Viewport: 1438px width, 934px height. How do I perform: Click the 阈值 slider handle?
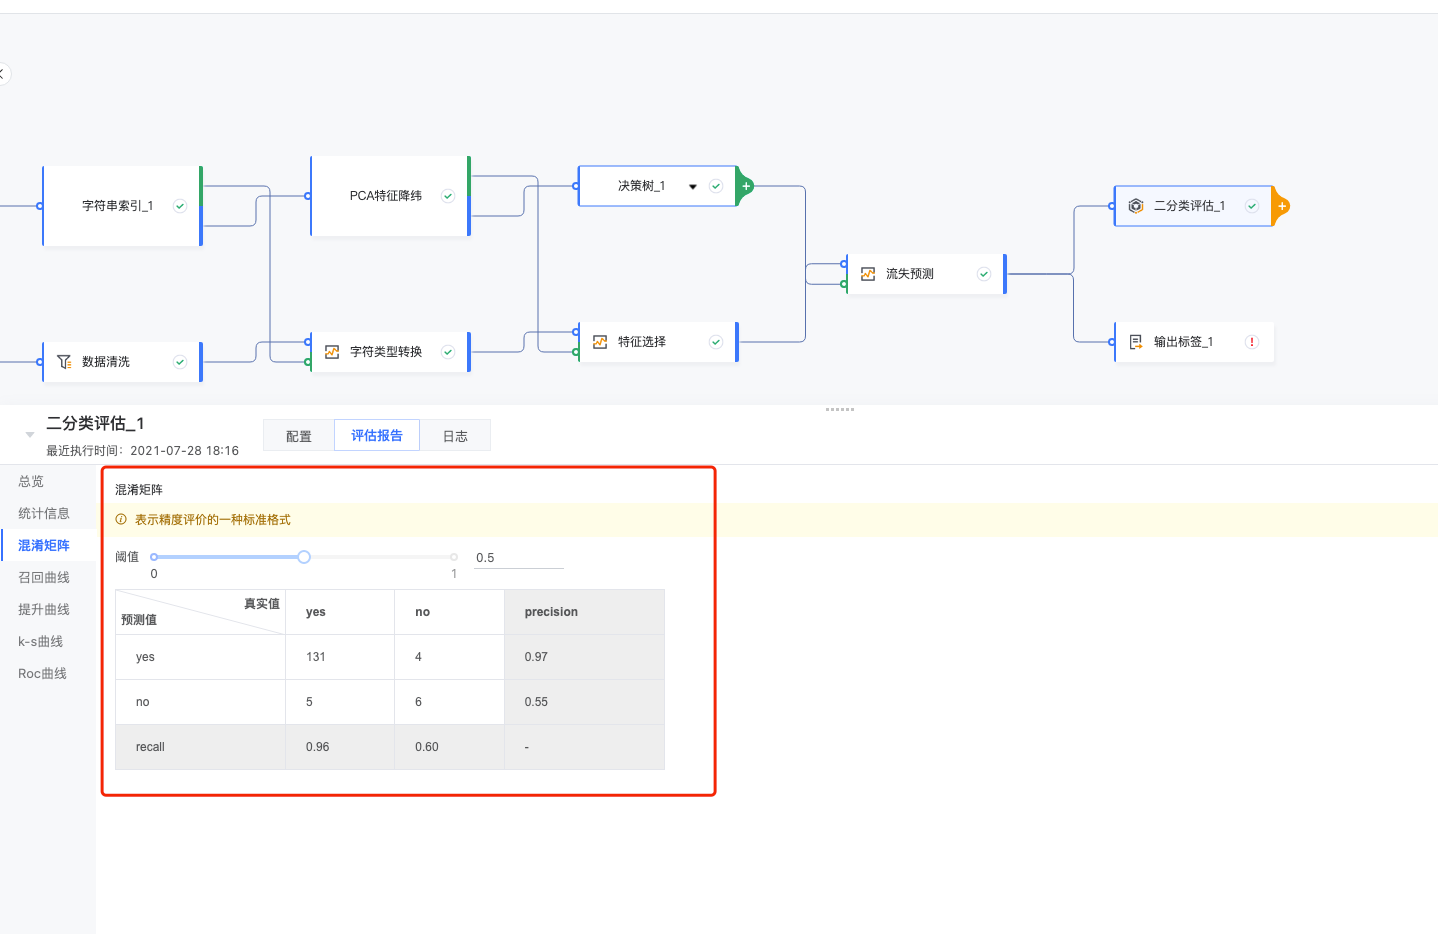(304, 557)
